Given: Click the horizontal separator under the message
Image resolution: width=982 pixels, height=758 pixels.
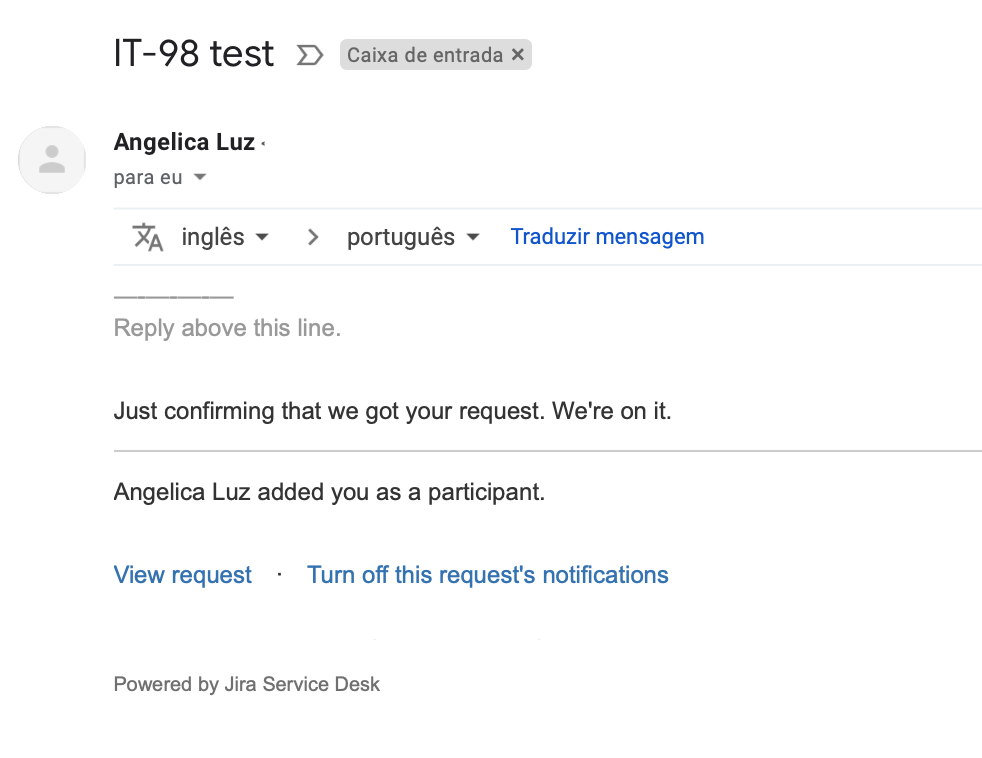Looking at the screenshot, I should click(x=547, y=450).
